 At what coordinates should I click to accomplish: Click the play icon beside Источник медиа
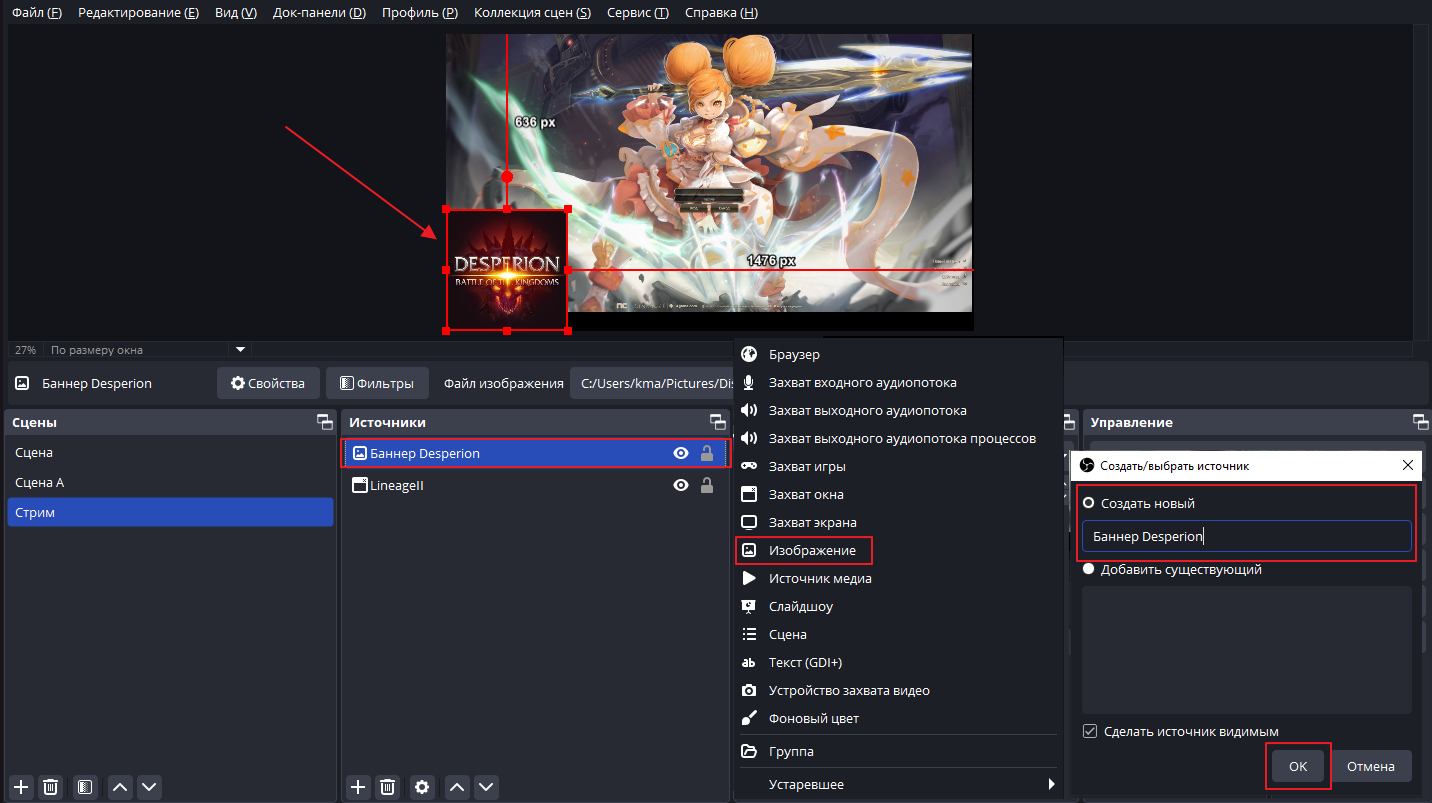(749, 578)
